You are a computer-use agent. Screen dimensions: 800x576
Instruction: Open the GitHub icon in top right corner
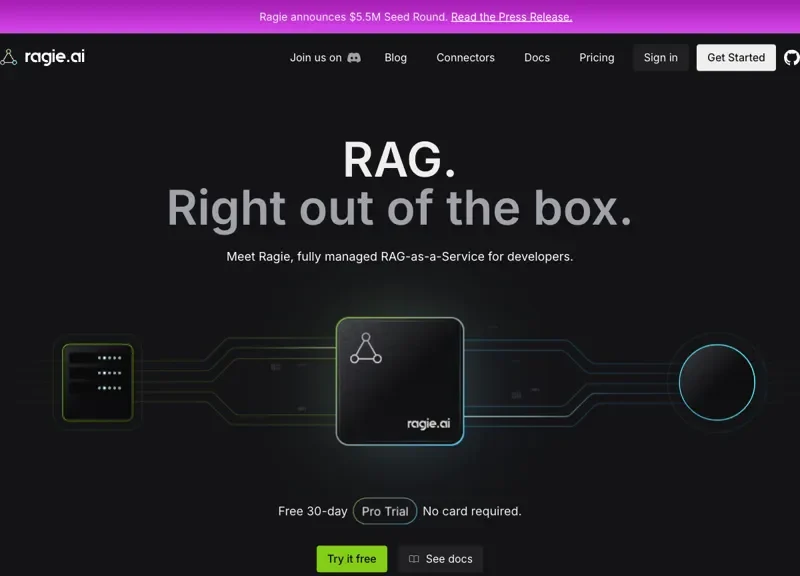click(791, 58)
